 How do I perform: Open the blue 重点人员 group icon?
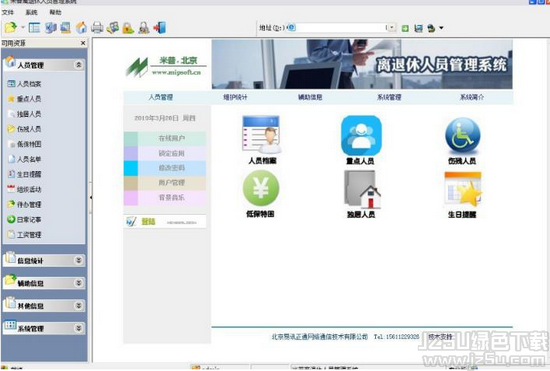click(361, 136)
